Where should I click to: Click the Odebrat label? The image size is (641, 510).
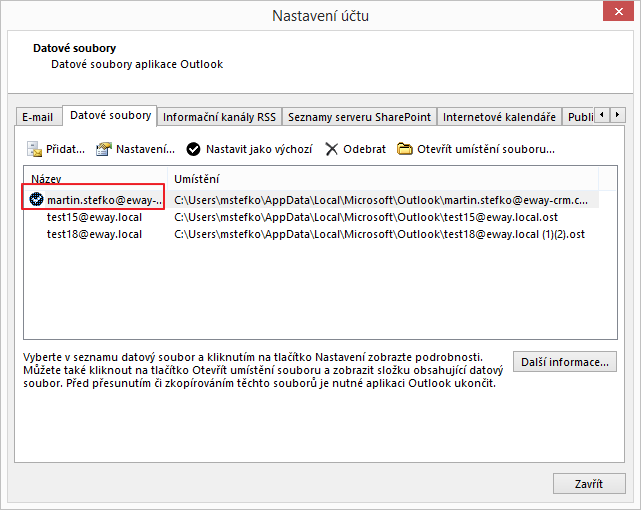click(364, 149)
